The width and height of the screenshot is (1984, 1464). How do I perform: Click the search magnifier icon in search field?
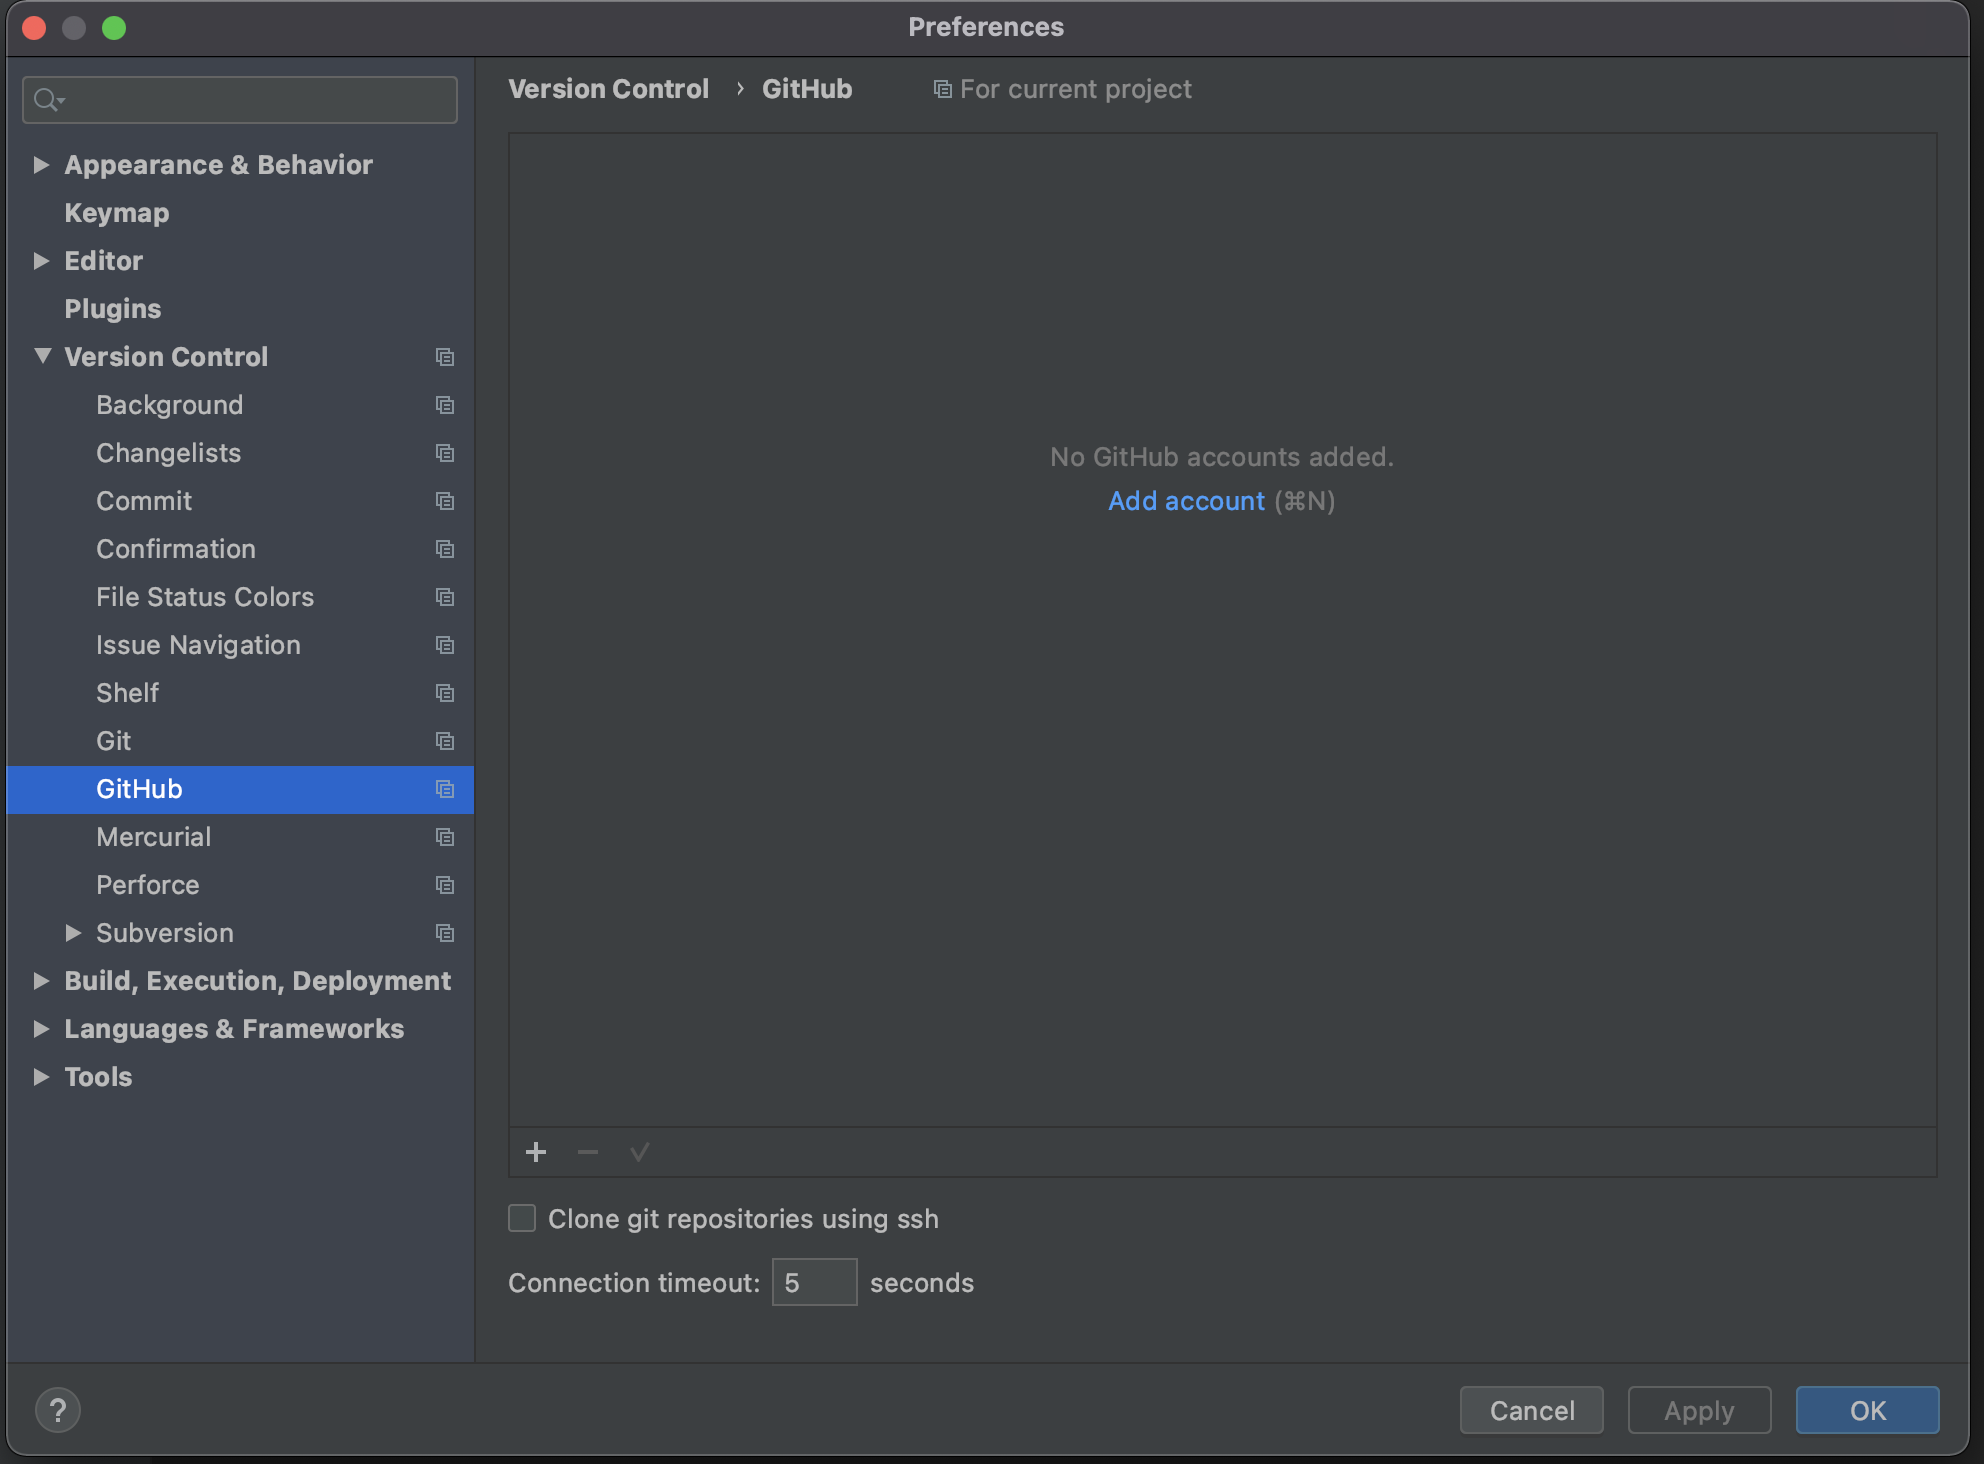pyautogui.click(x=46, y=100)
